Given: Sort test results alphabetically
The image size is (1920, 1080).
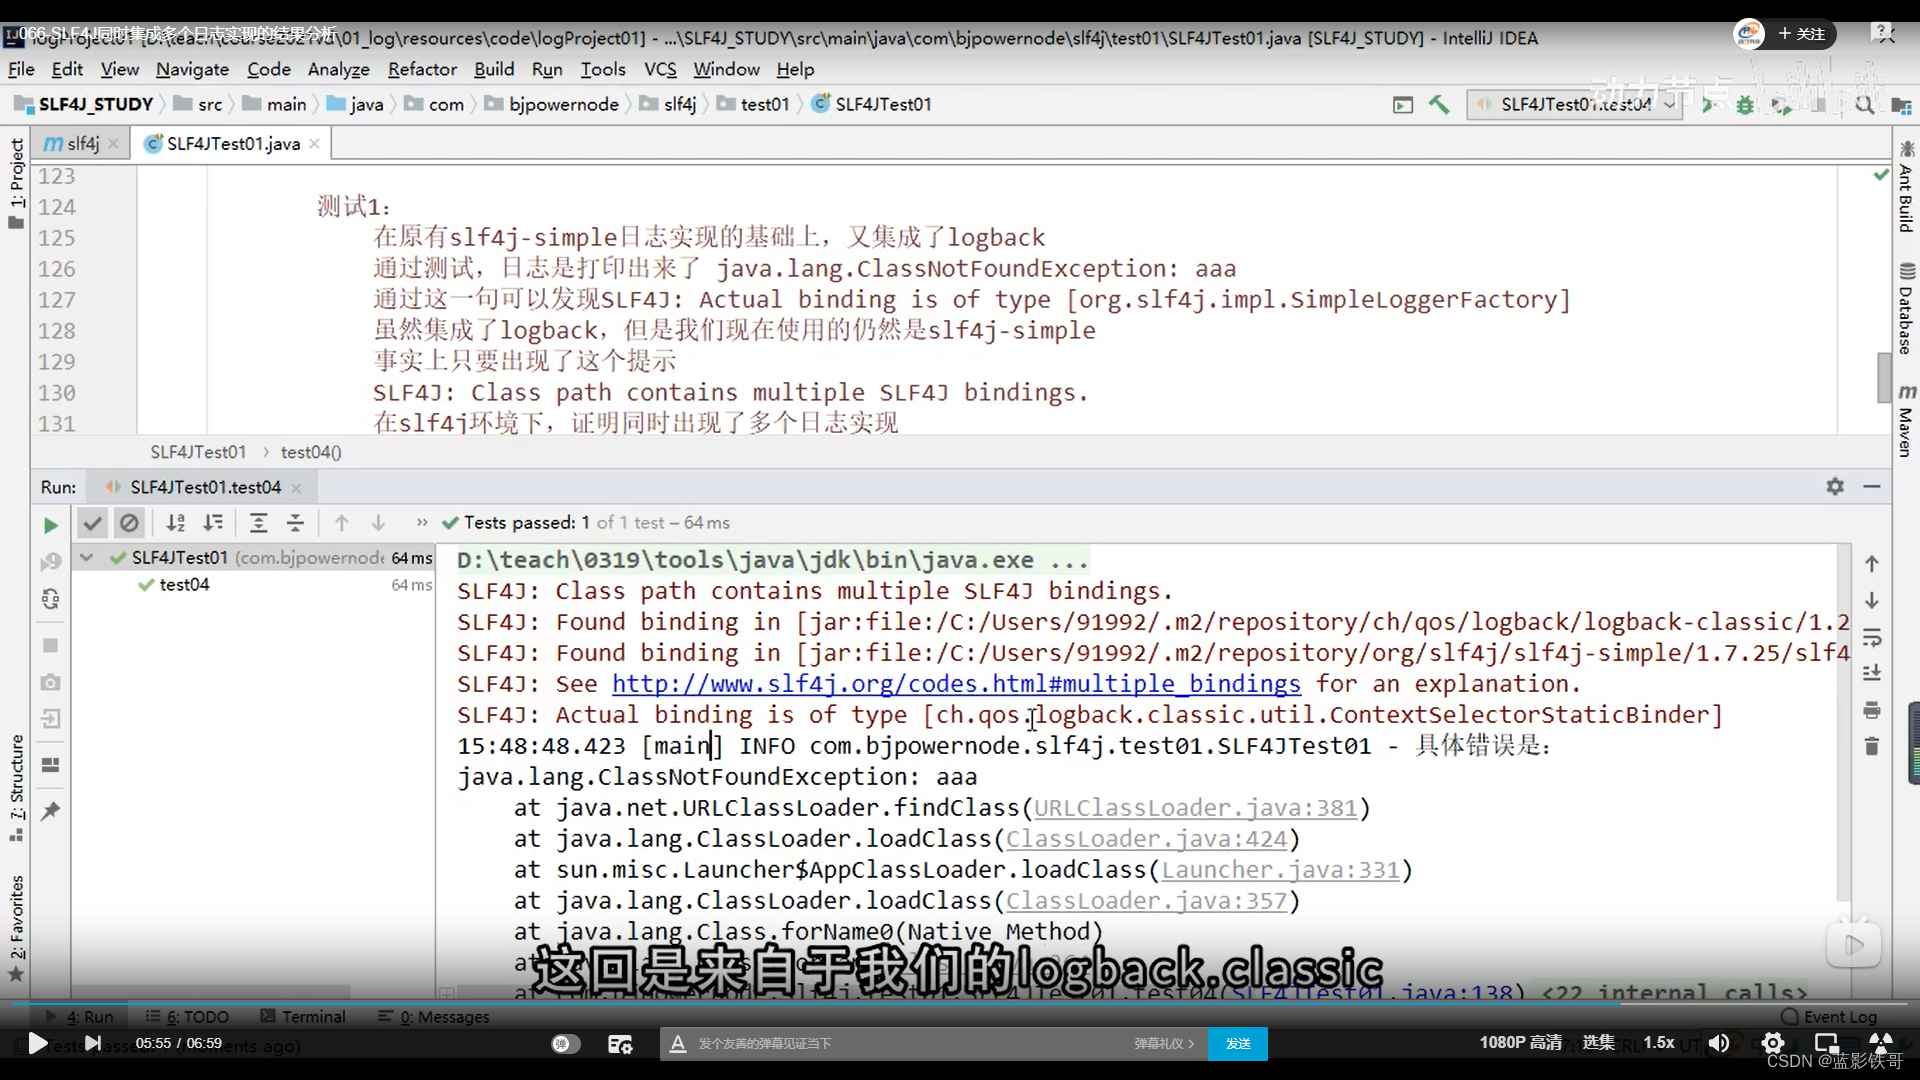Looking at the screenshot, I should point(176,523).
